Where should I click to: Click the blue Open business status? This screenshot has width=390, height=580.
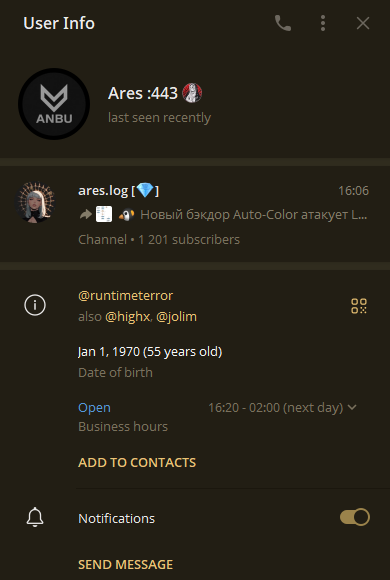coord(94,408)
